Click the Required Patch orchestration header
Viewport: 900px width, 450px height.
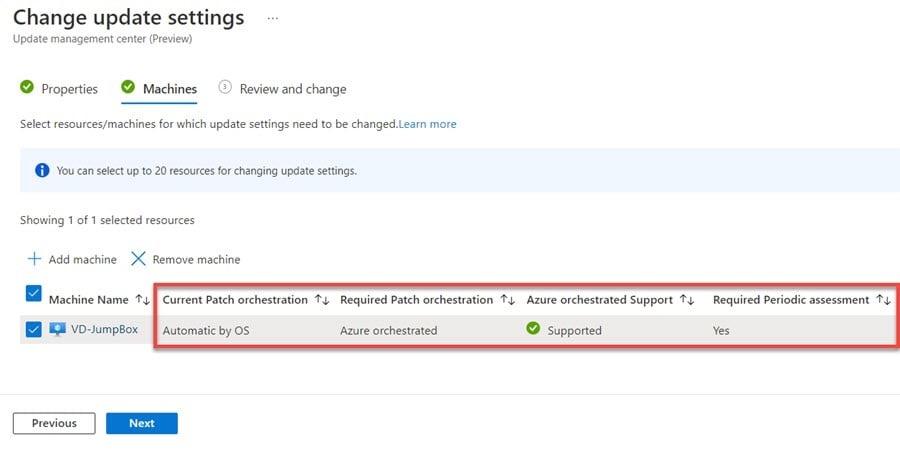(x=417, y=300)
